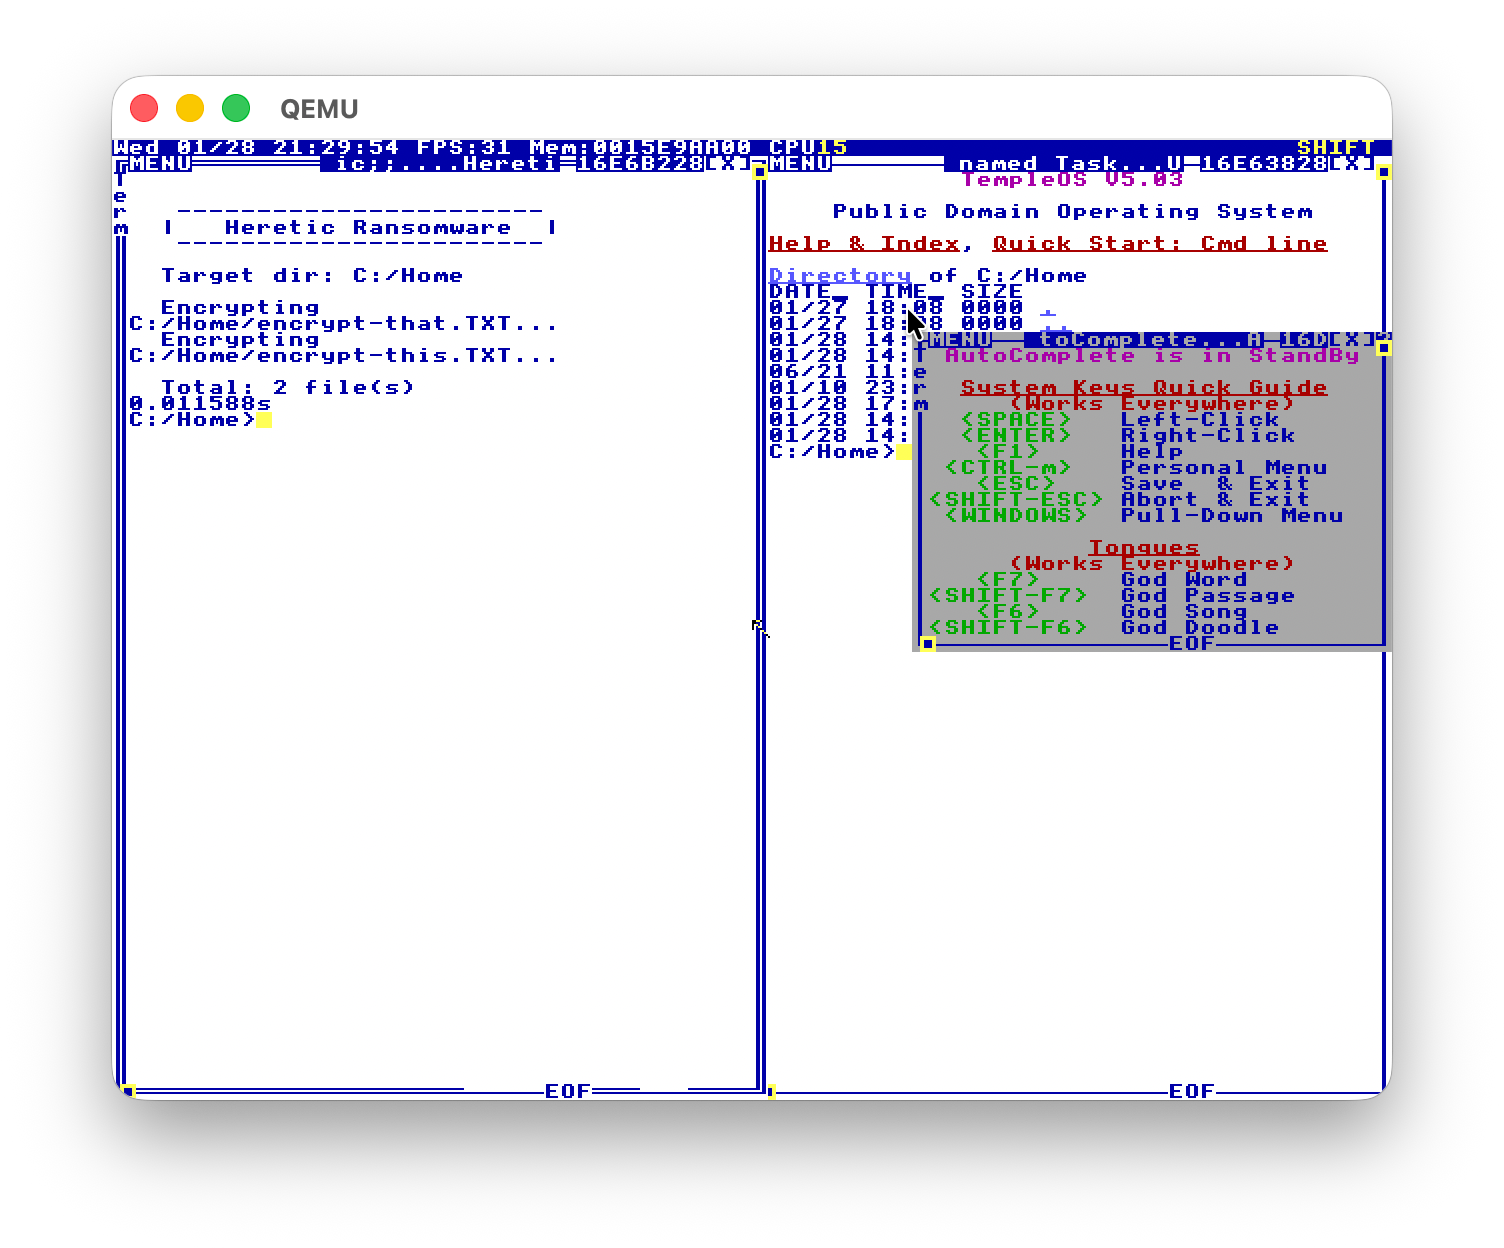Screen dimensions: 1504x1248
Task: Open the Quick Start: Cmd line link
Action: click(x=1160, y=244)
